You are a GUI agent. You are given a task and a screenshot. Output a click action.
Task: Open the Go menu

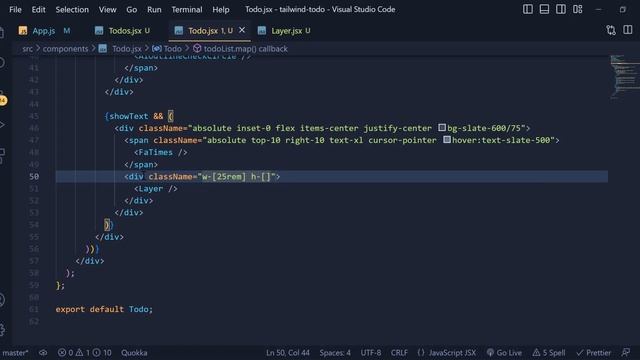click(x=131, y=9)
